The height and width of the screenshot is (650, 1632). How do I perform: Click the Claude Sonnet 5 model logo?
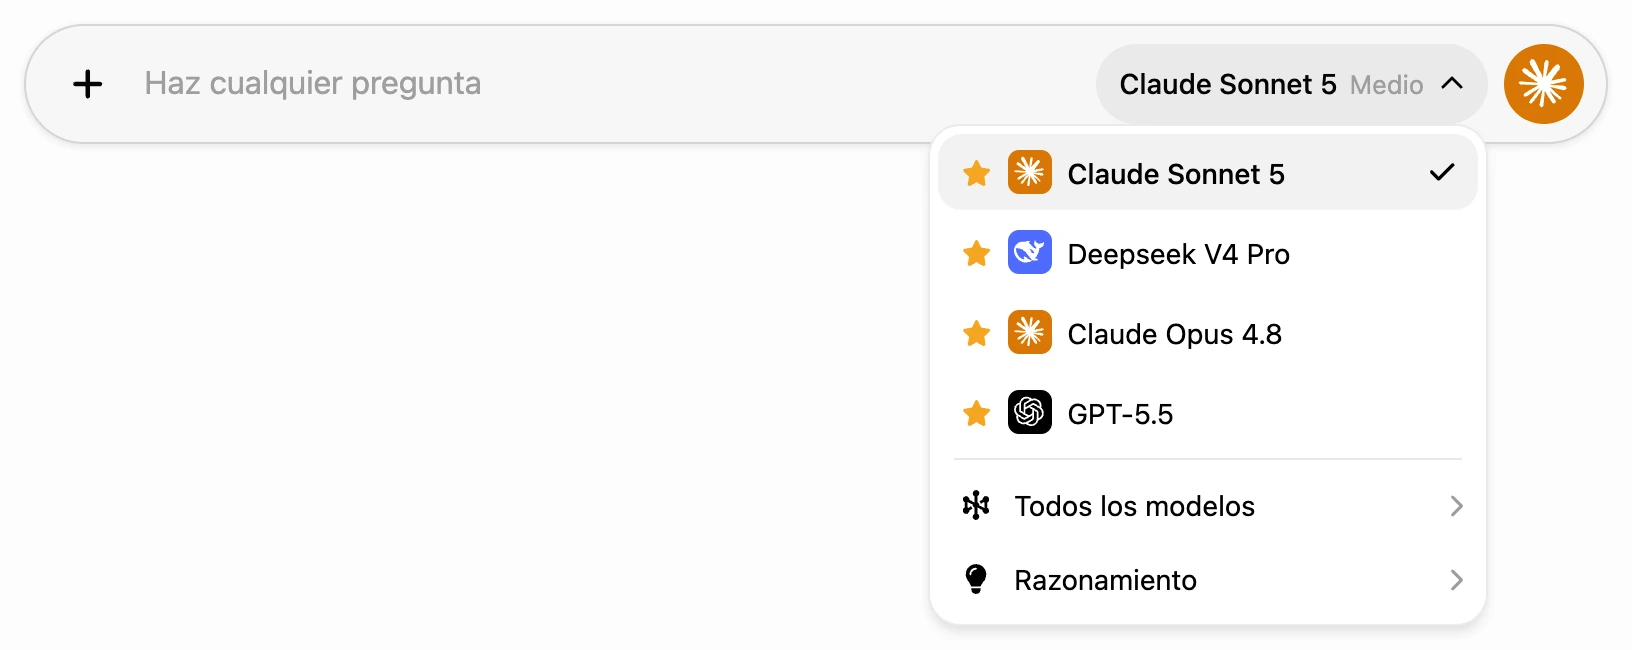[x=1029, y=172]
